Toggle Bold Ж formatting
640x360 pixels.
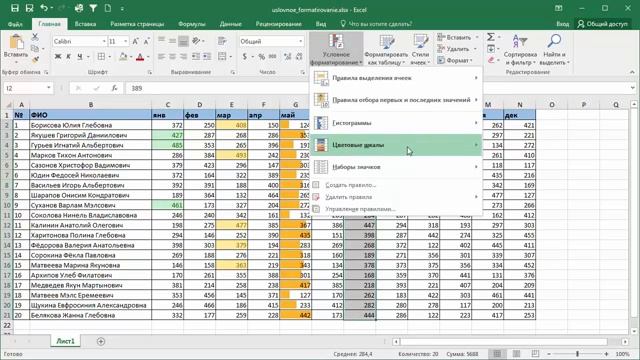pyautogui.click(x=58, y=57)
